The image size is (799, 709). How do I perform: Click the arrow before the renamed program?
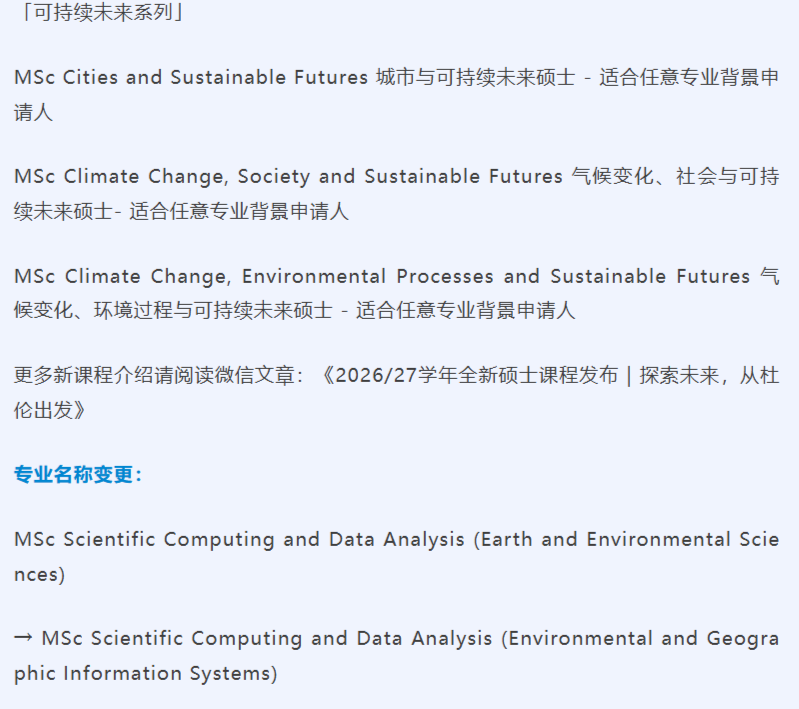[24, 638]
